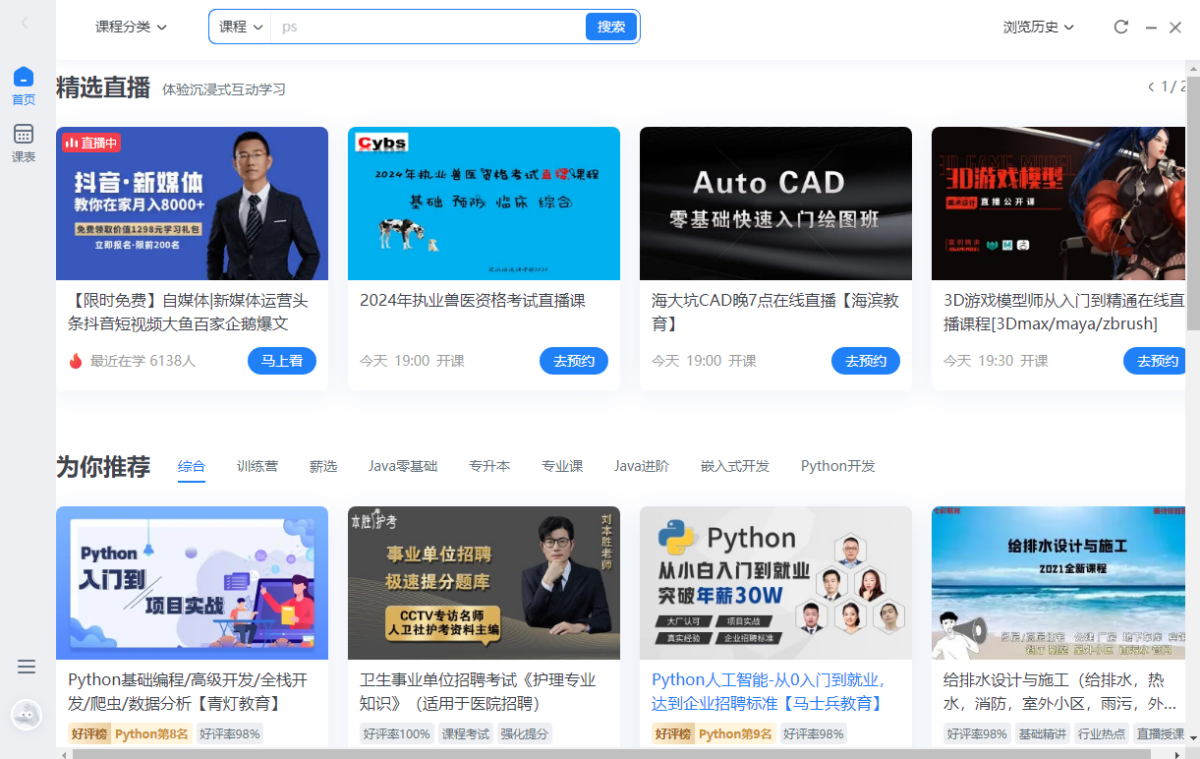Click 马上看 on the 抖音新媒体 course
This screenshot has width=1200, height=759.
282,361
